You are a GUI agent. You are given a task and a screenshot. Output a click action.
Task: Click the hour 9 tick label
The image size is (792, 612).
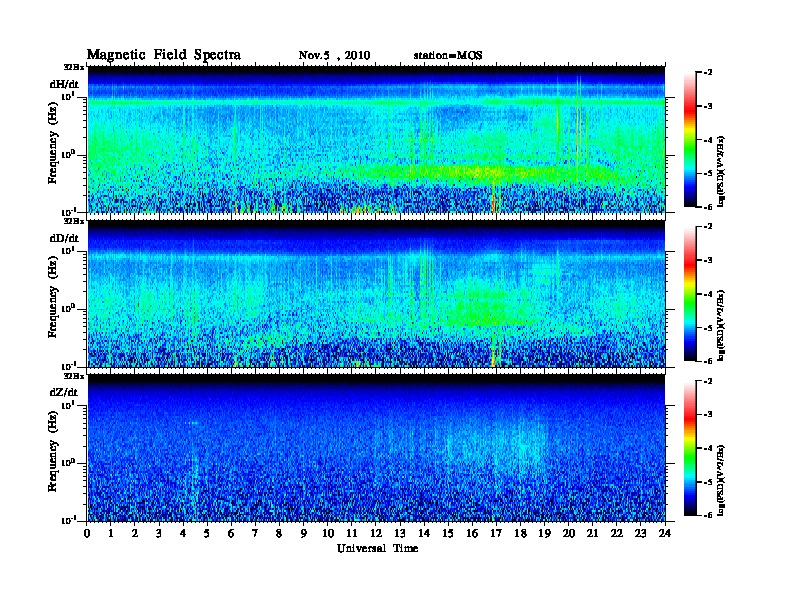pyautogui.click(x=304, y=533)
